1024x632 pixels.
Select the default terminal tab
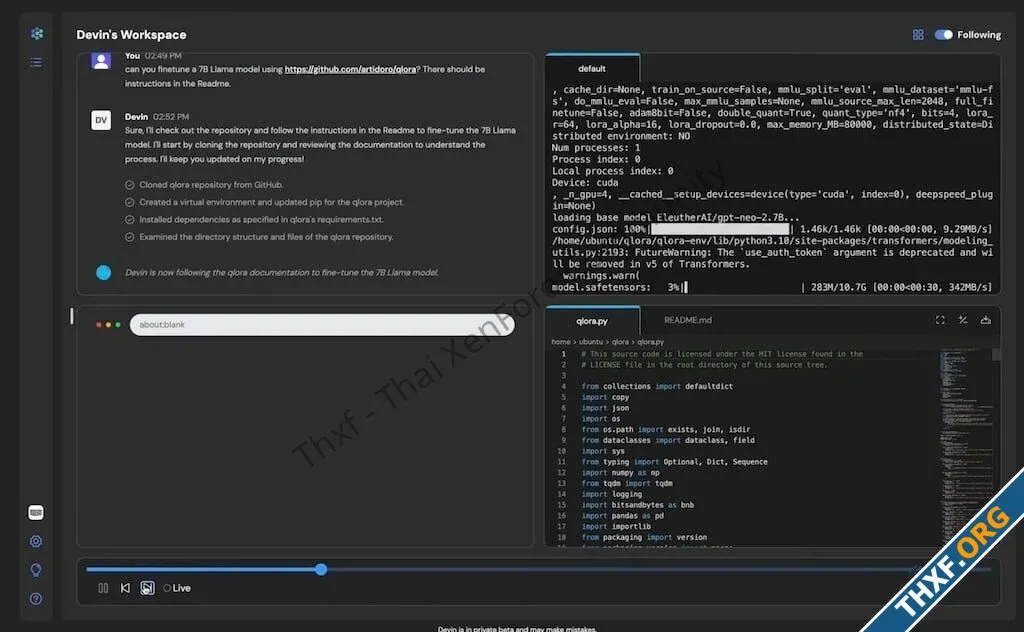[x=592, y=69]
